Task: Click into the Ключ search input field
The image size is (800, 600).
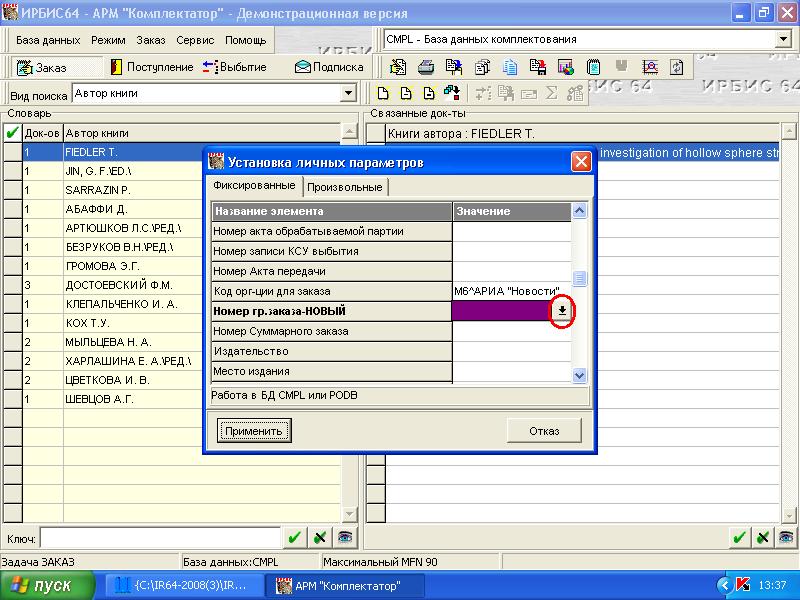Action: 158,538
